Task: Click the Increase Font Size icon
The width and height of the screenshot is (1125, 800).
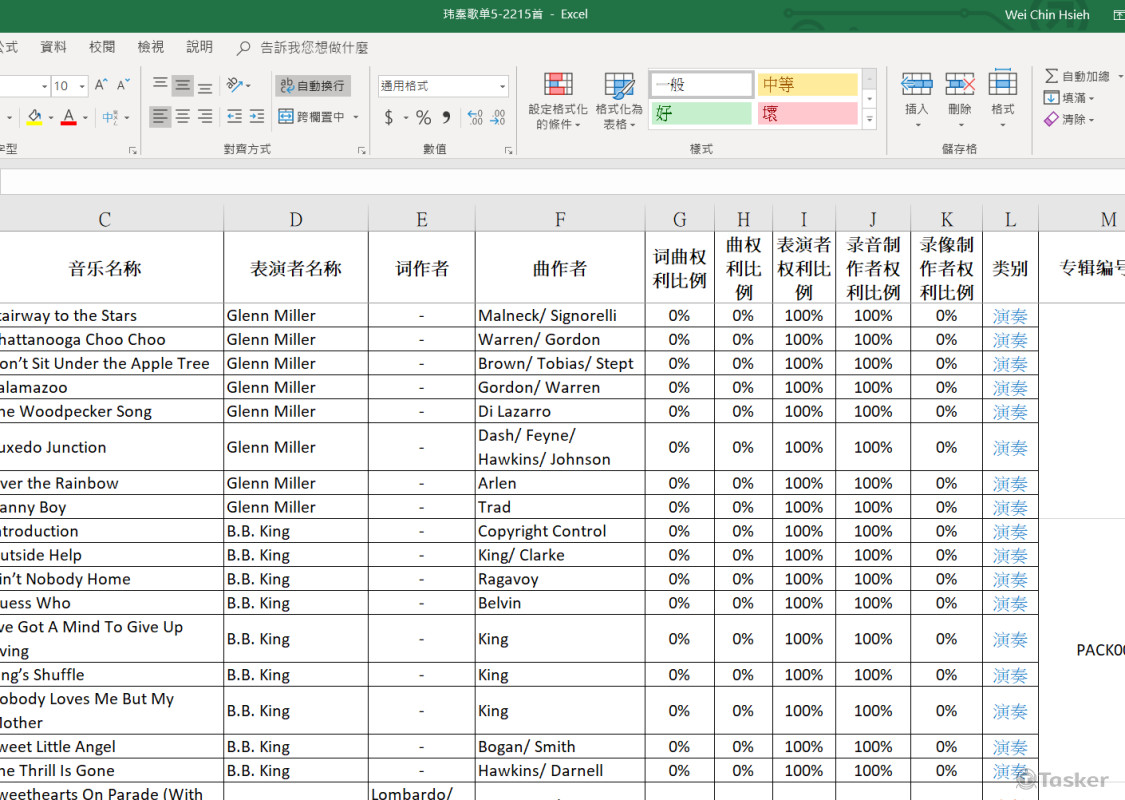Action: pos(101,86)
